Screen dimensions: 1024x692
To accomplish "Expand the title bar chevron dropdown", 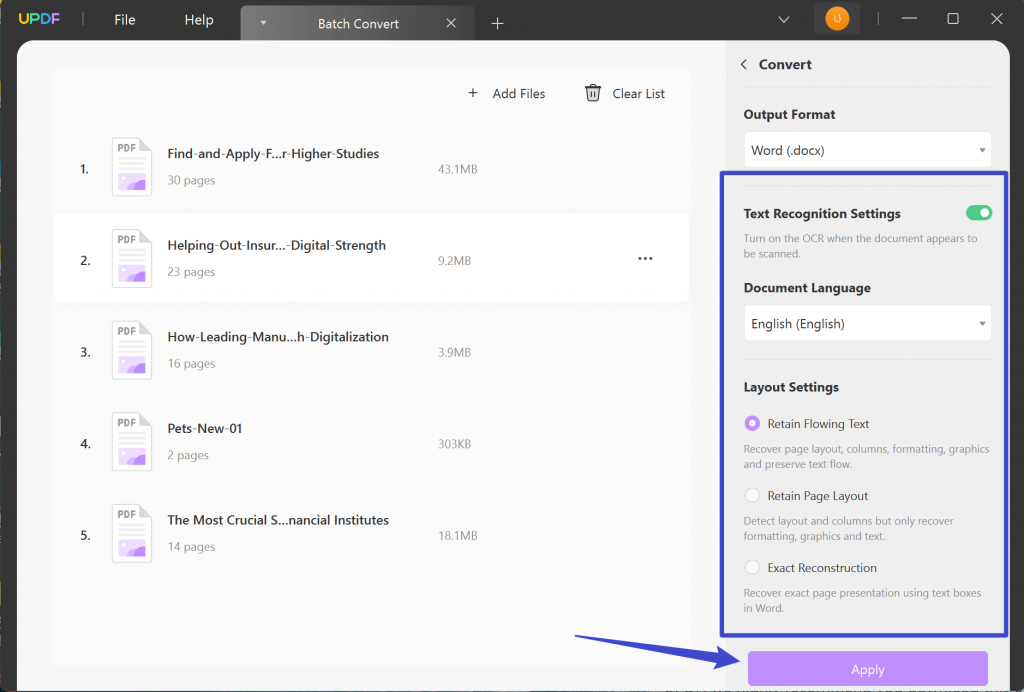I will click(x=783, y=18).
